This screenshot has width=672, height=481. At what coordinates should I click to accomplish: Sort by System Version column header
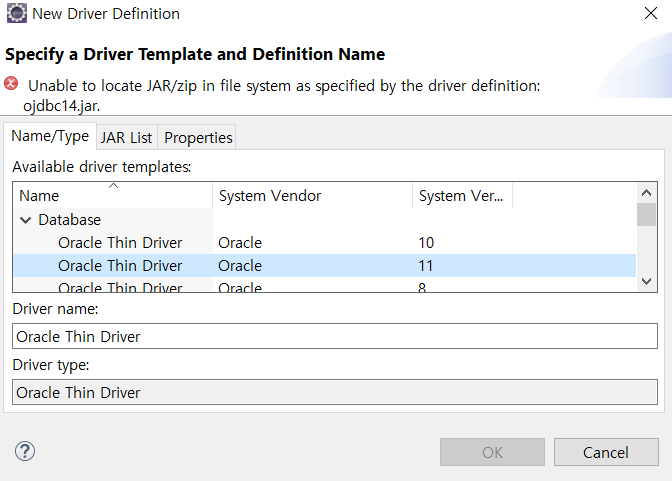pyautogui.click(x=462, y=195)
